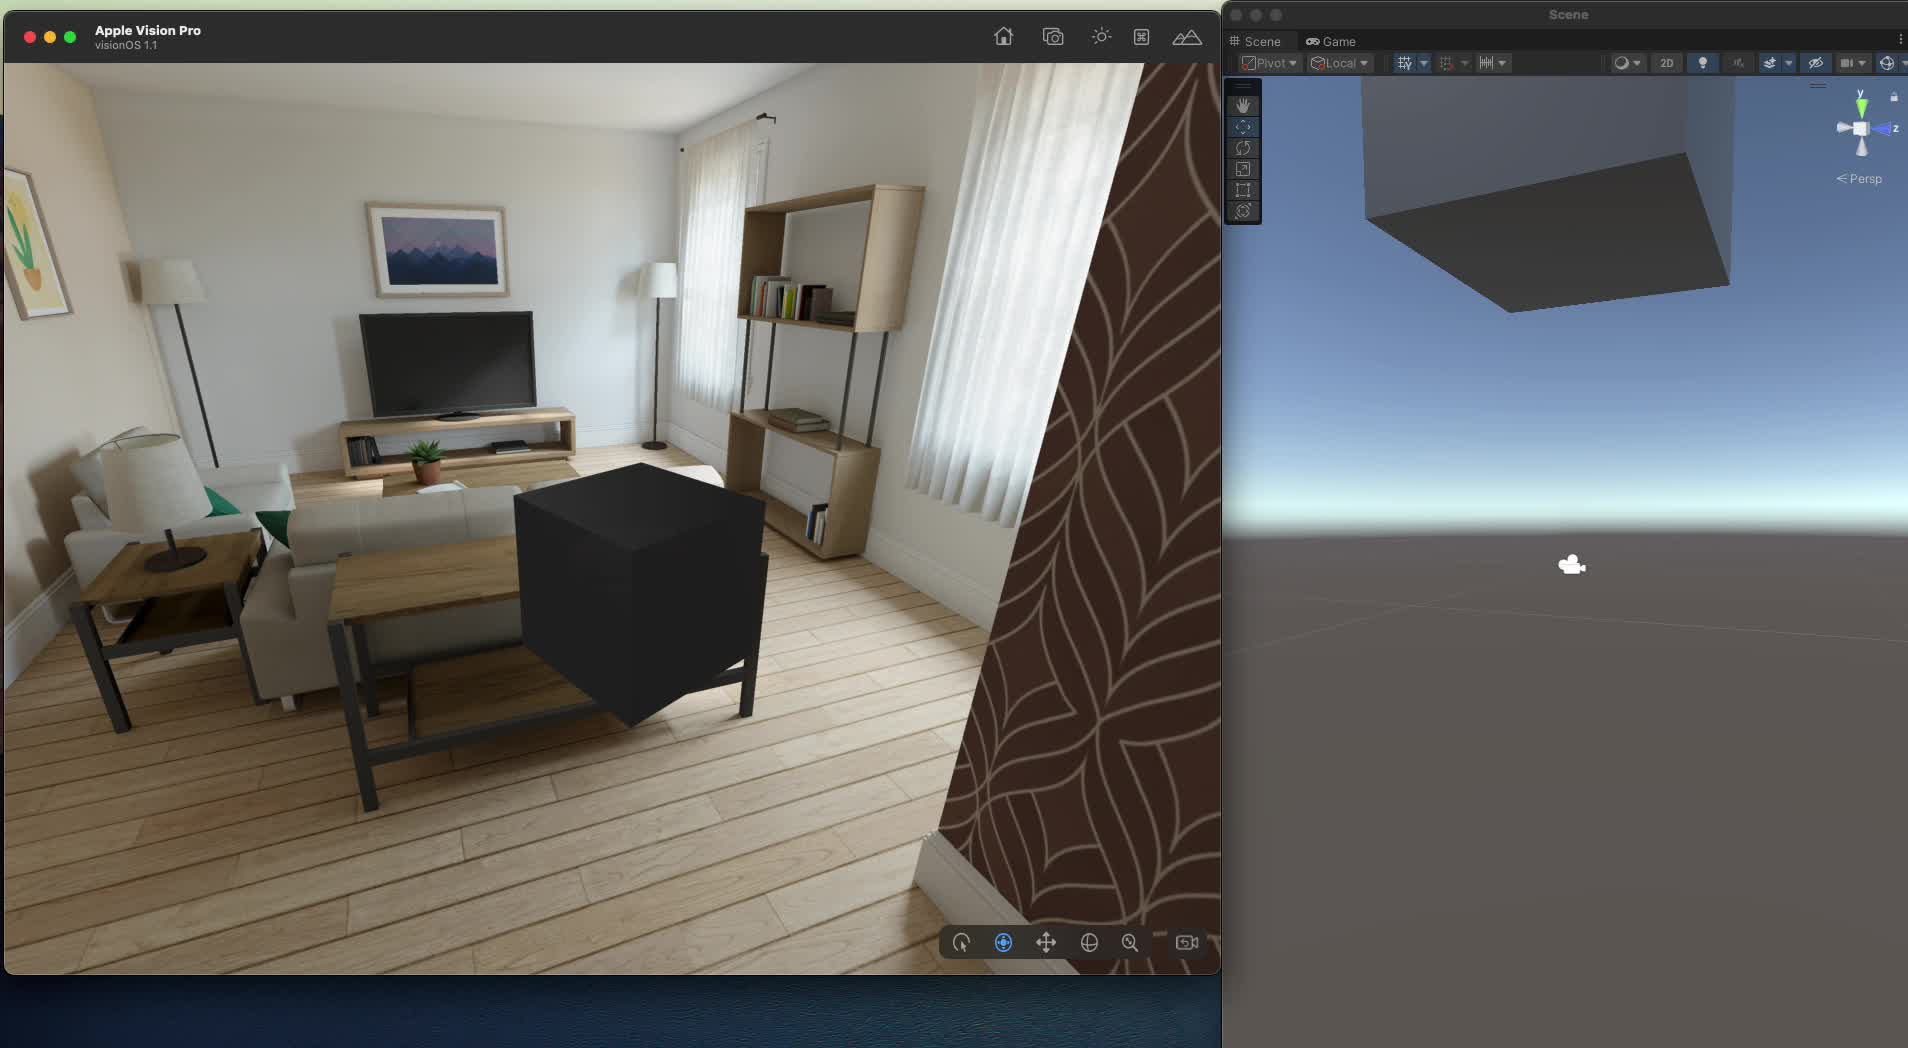Select the Hand tool in Unity

pos(1243,105)
